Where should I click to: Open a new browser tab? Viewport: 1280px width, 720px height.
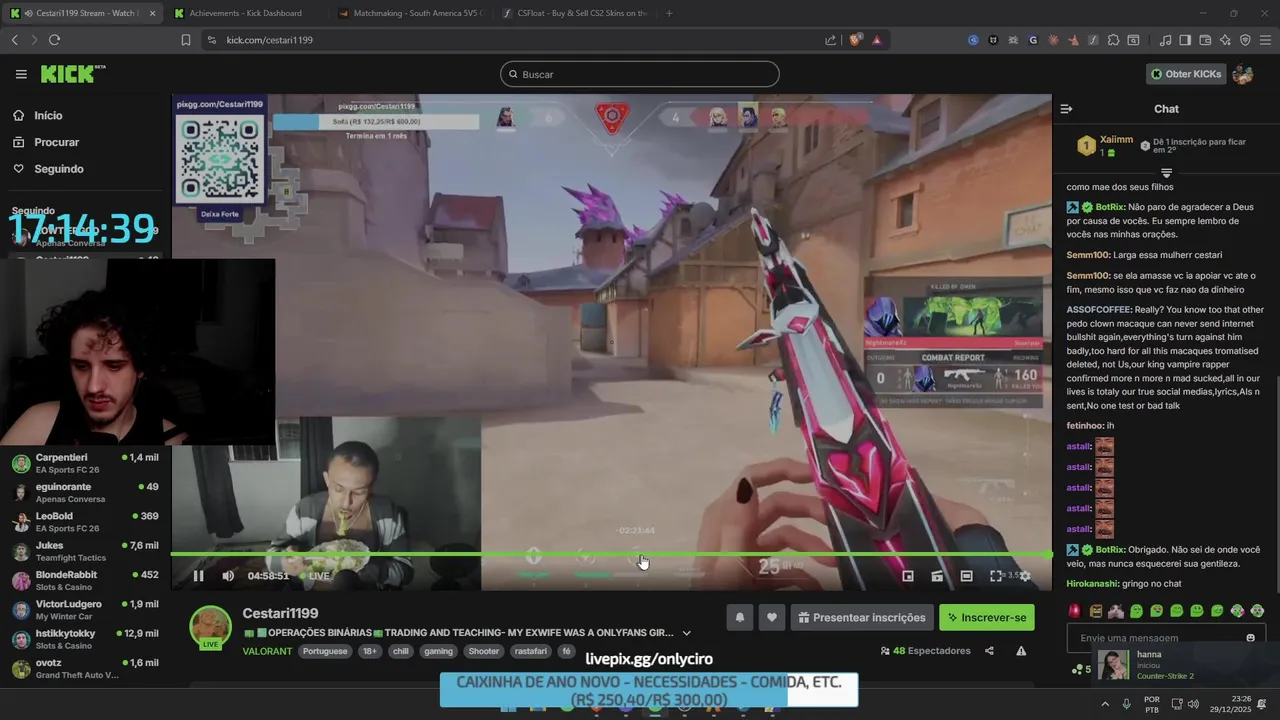(669, 13)
